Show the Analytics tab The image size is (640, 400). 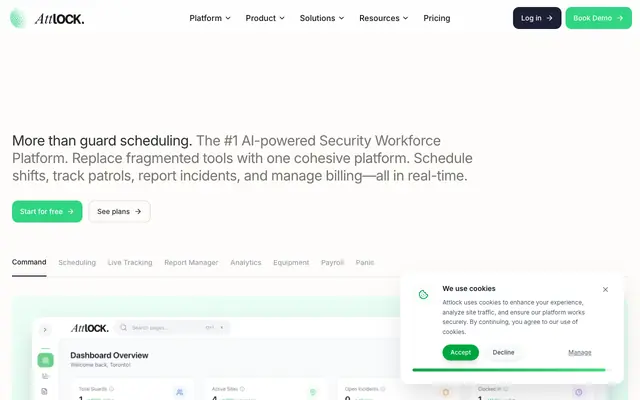[x=246, y=262]
